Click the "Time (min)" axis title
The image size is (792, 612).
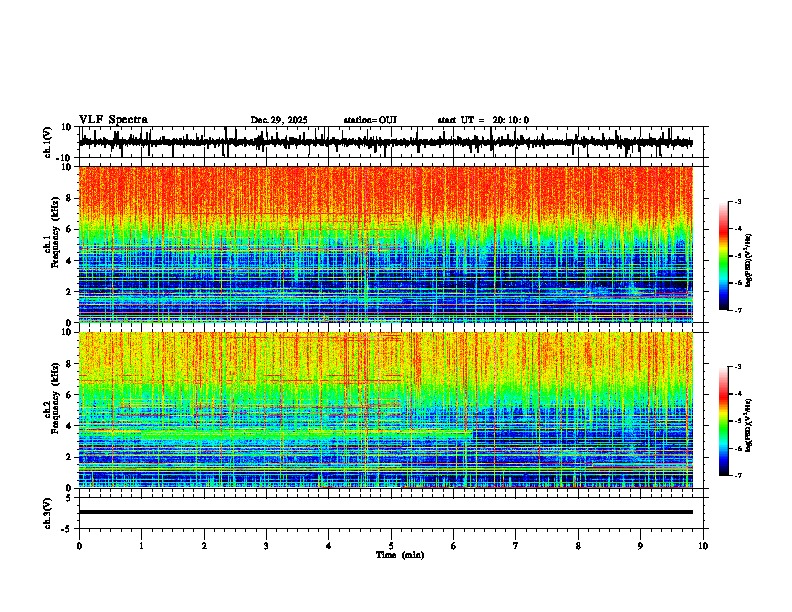[x=400, y=555]
